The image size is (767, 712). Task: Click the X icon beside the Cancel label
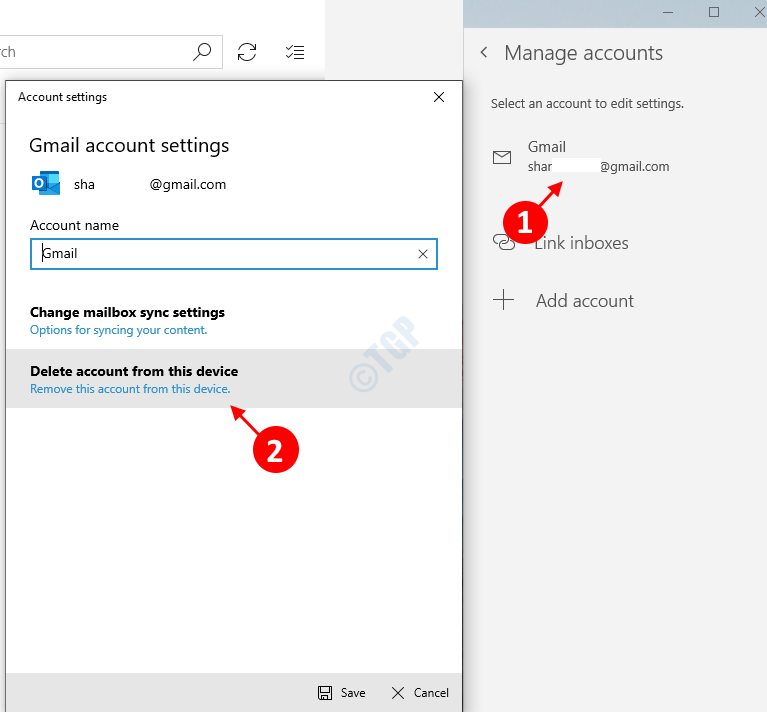tap(398, 692)
